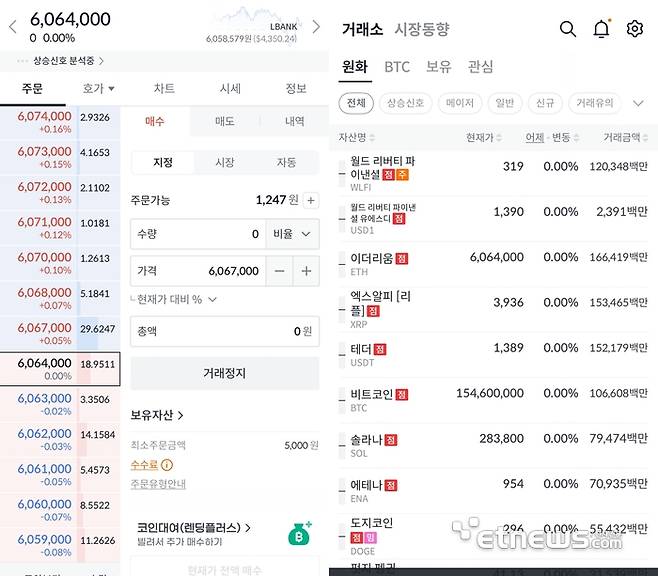658x576 pixels.
Task: Open settings gear icon
Action: tap(634, 29)
